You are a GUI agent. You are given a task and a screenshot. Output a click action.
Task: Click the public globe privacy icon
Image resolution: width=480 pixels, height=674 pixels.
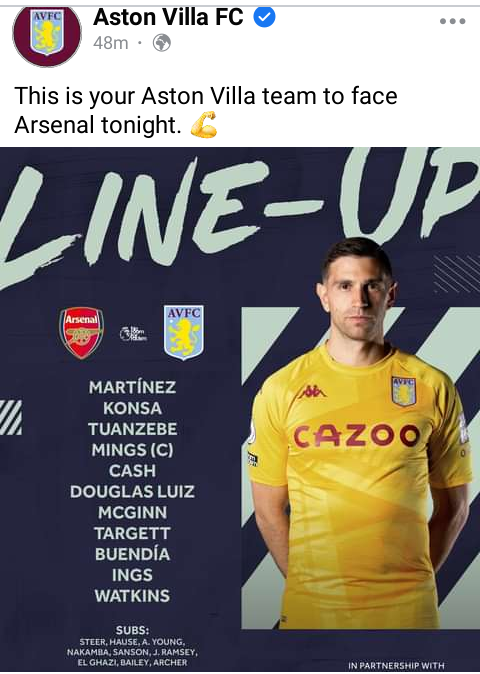click(162, 43)
